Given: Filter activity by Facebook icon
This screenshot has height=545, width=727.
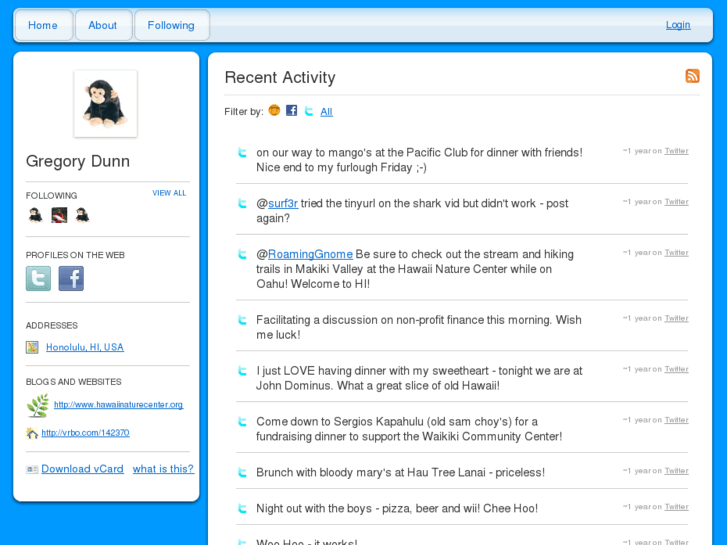Looking at the screenshot, I should 291,110.
